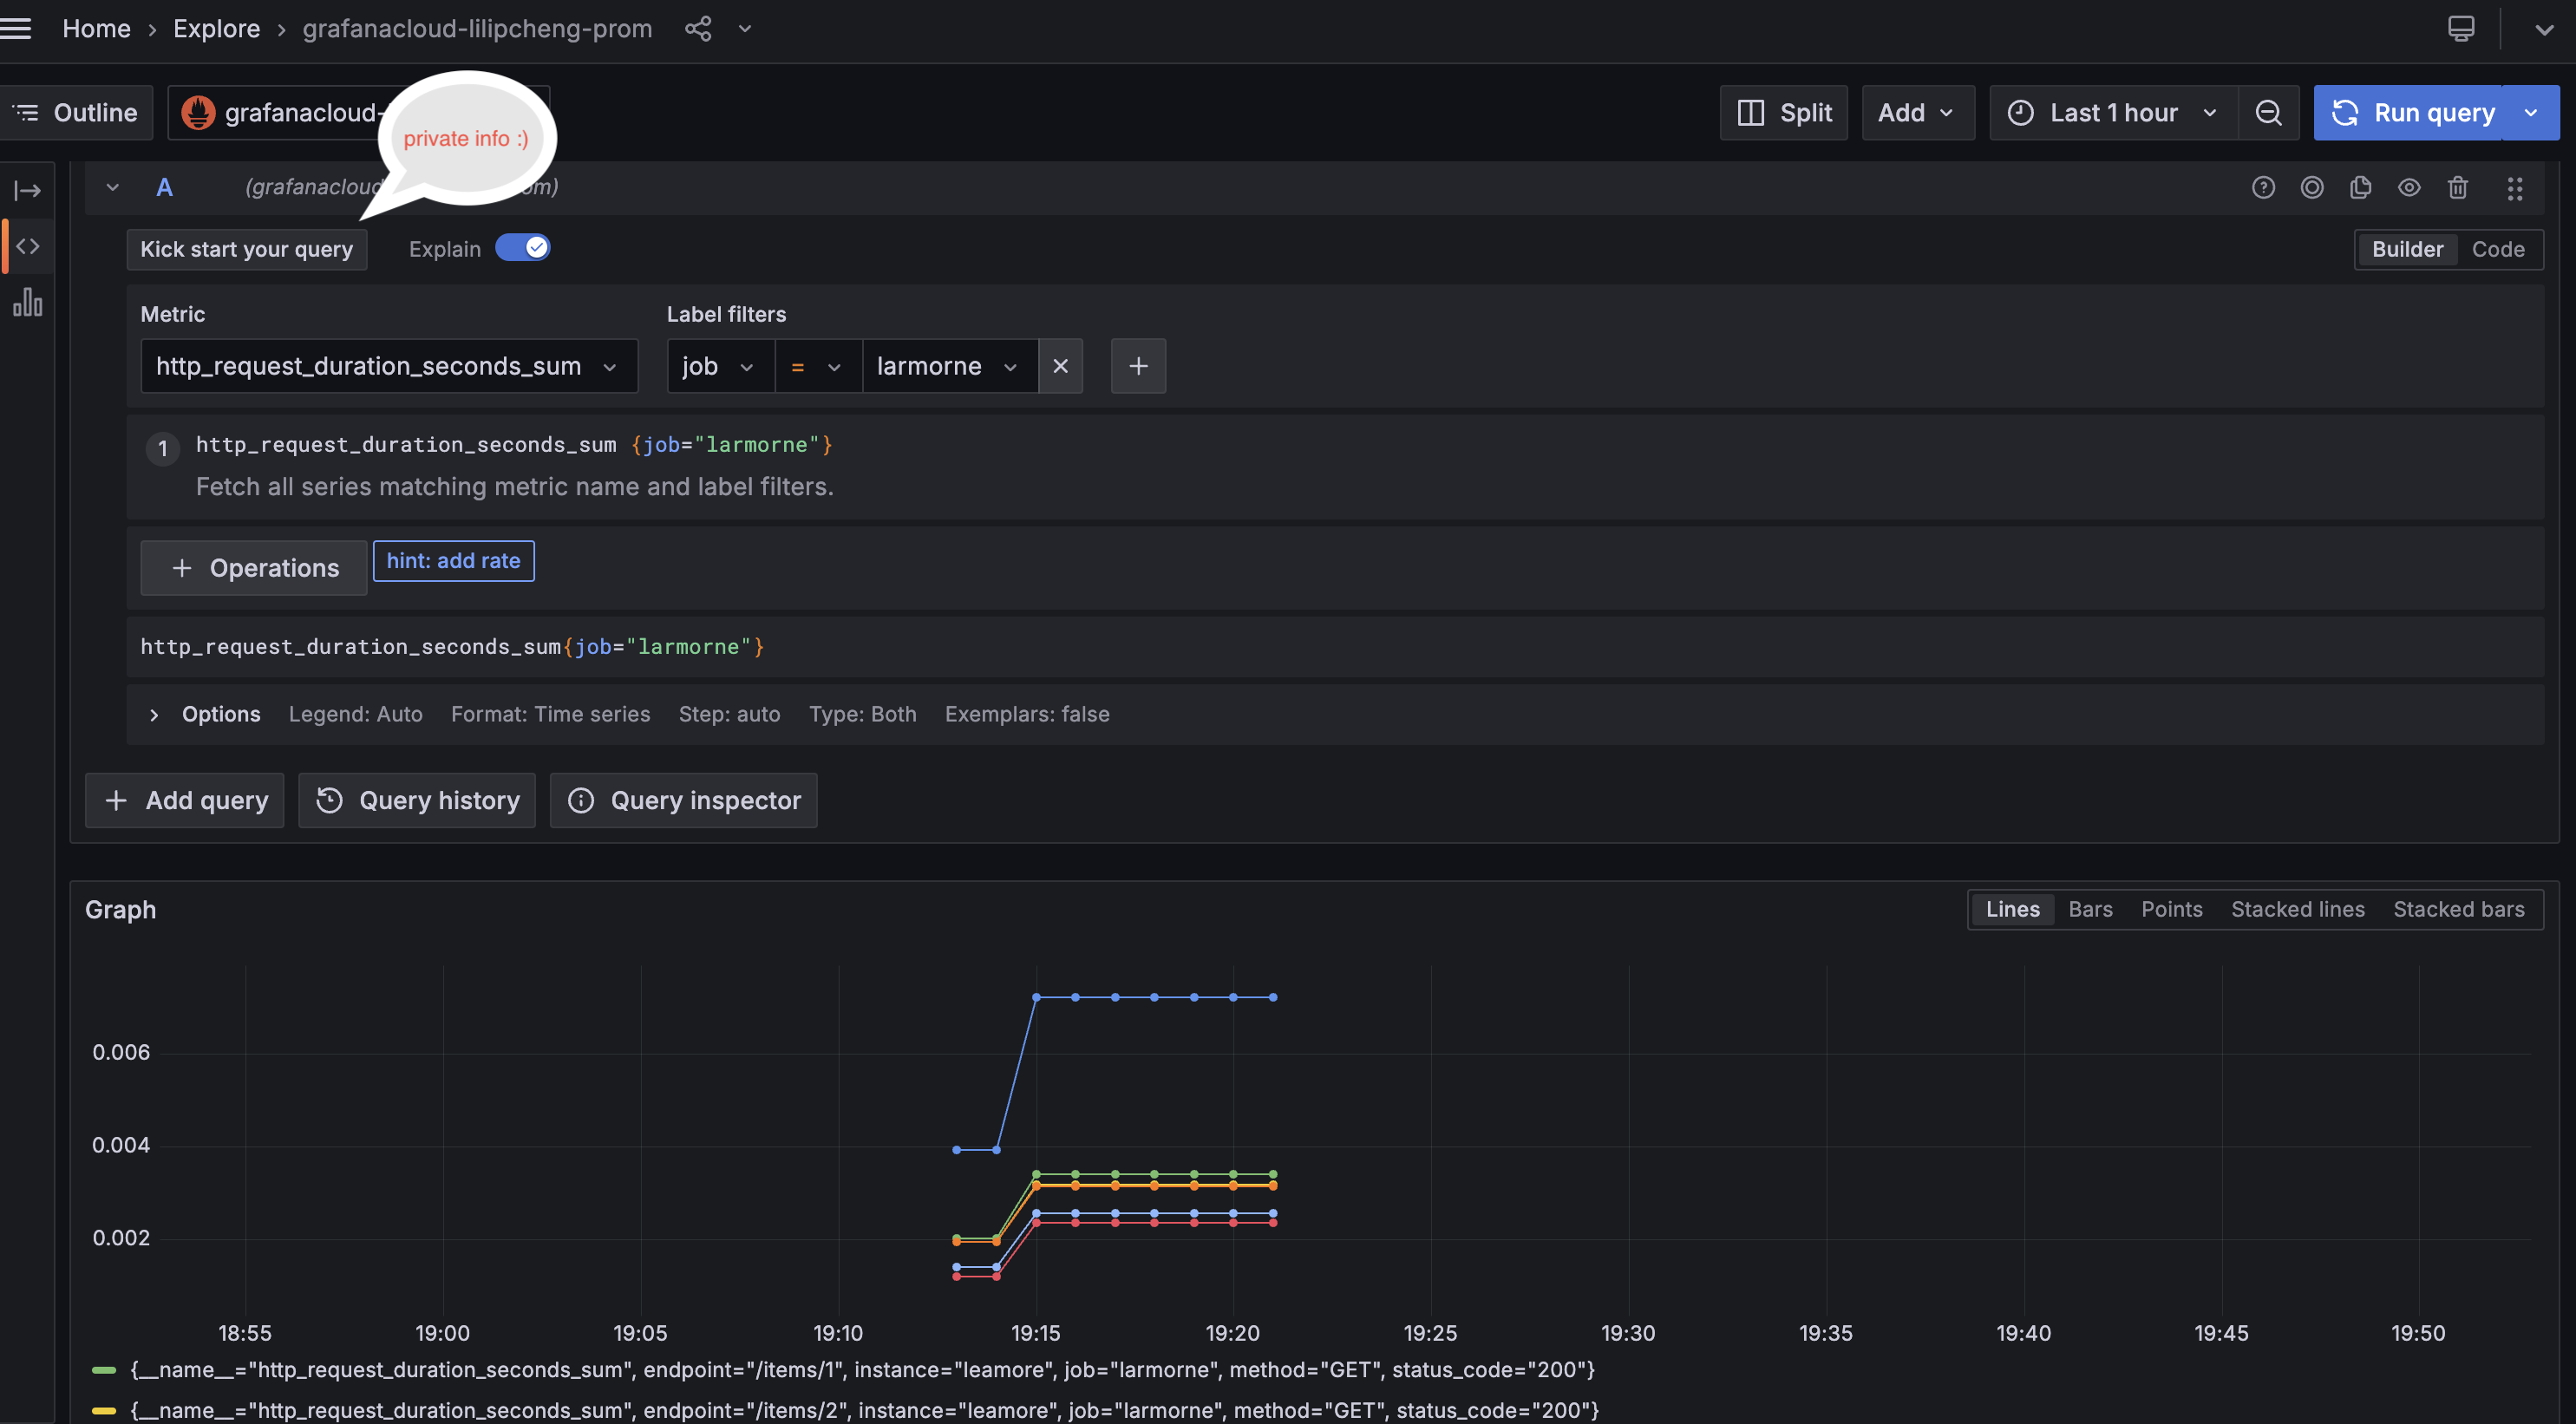
Task: Select the bar chart sidebar icon
Action: coord(28,302)
